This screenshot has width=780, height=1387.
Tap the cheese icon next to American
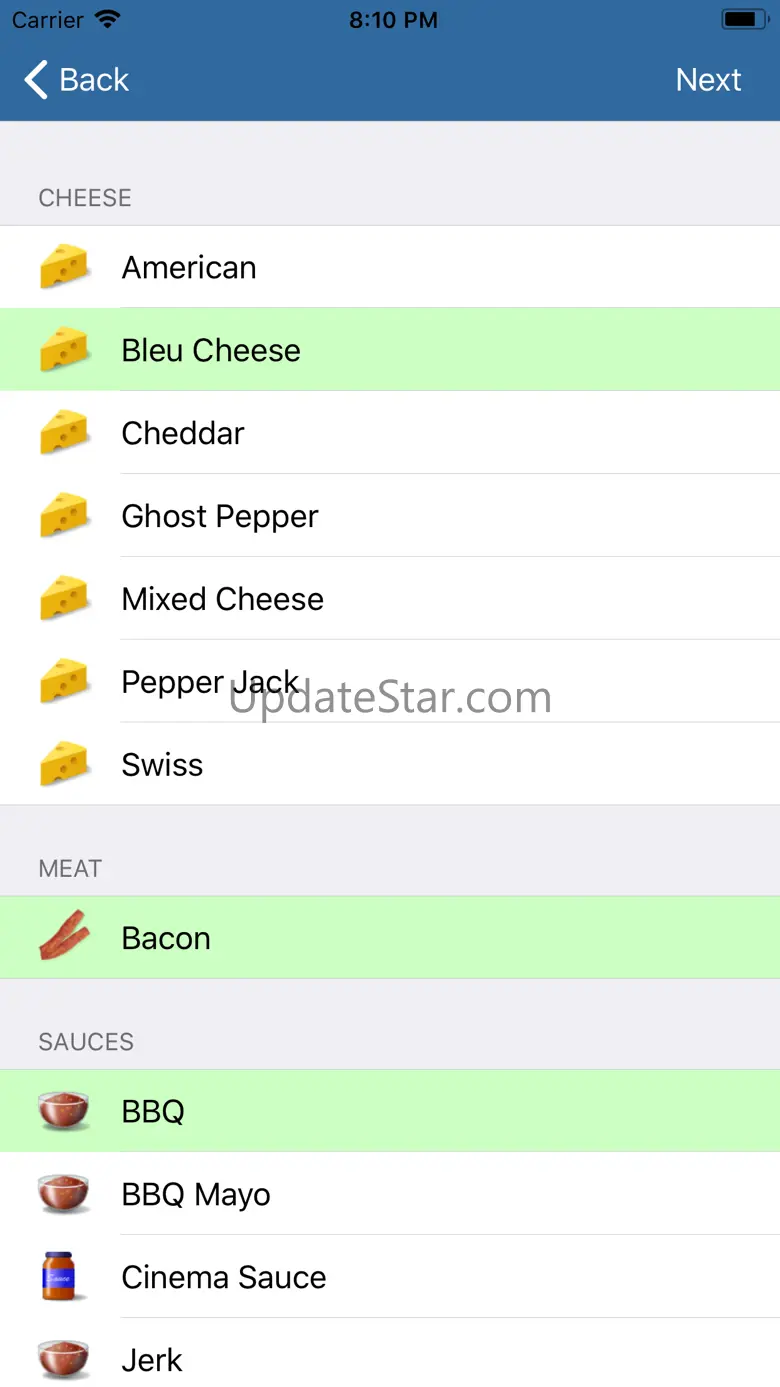64,267
